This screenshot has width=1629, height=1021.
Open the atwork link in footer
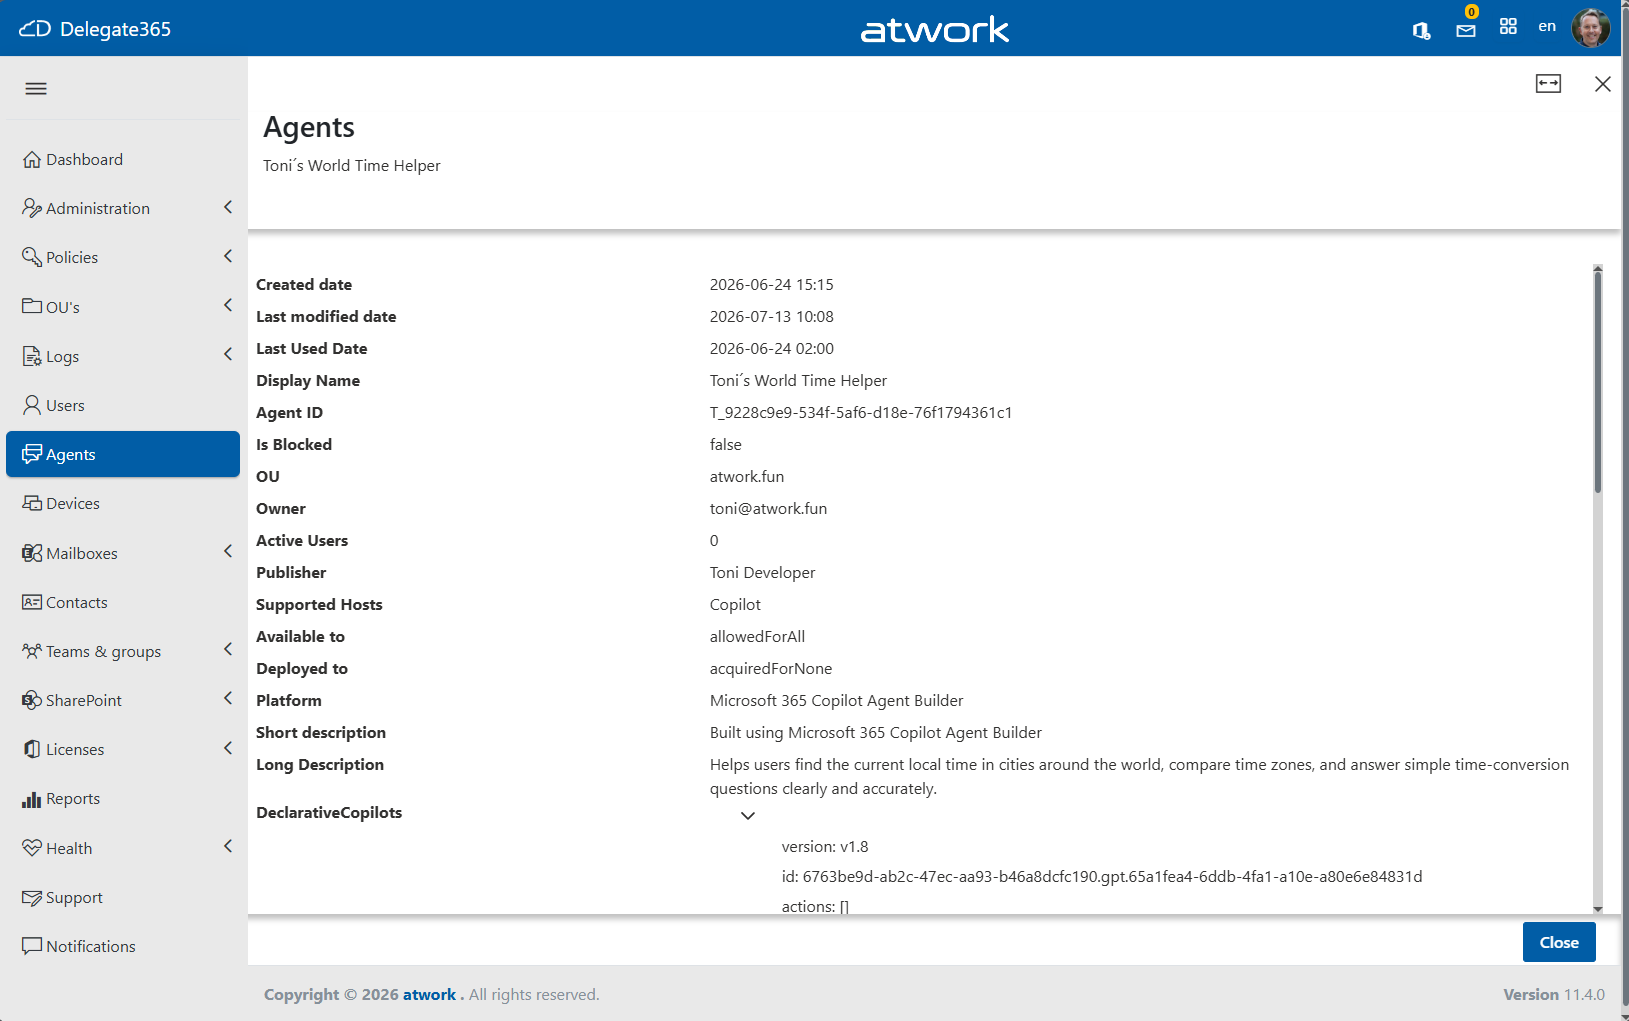[x=429, y=994]
